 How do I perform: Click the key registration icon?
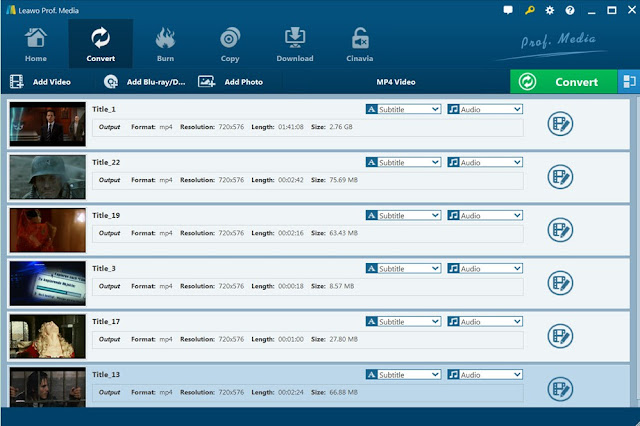(x=529, y=10)
